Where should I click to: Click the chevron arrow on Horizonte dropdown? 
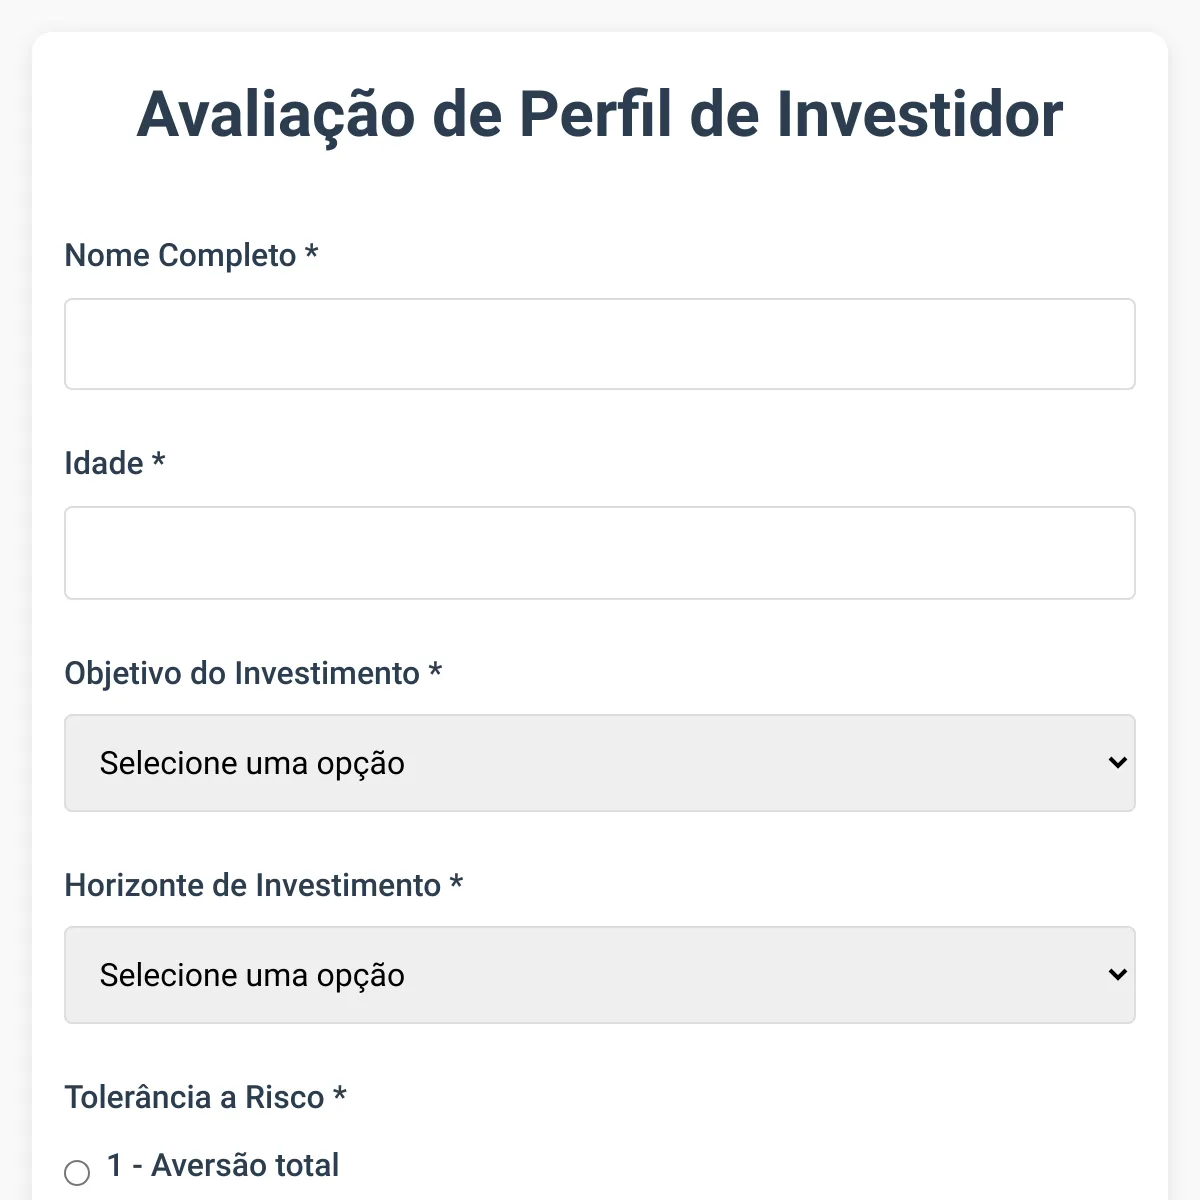(x=1117, y=975)
